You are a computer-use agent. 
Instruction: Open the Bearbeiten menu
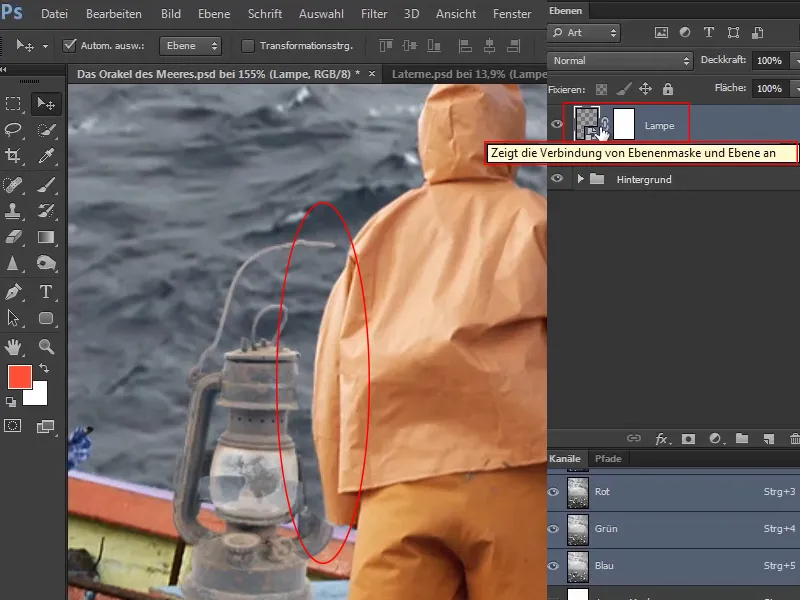tap(114, 14)
